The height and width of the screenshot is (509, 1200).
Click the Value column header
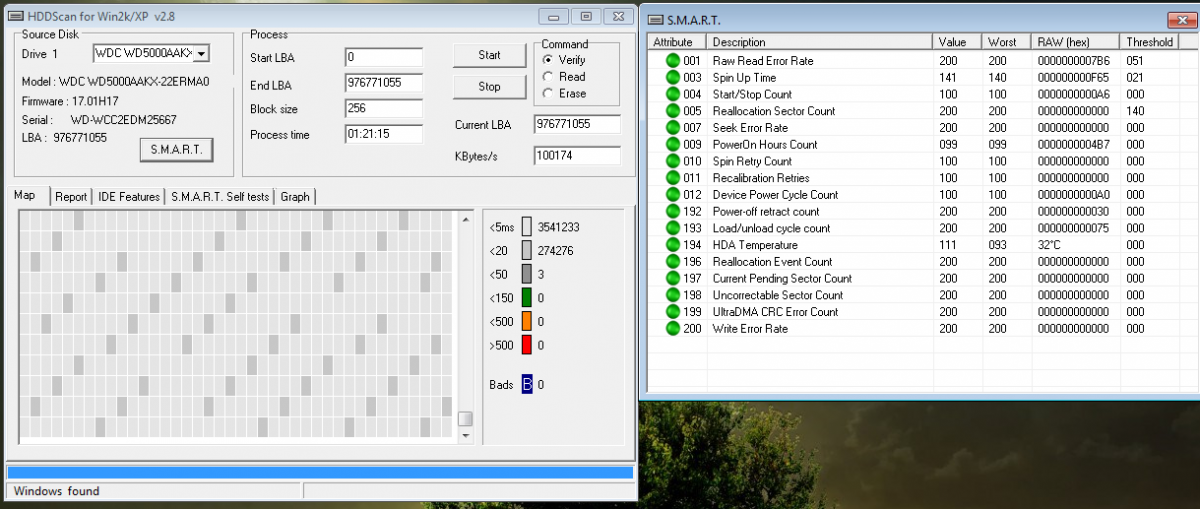coord(958,42)
